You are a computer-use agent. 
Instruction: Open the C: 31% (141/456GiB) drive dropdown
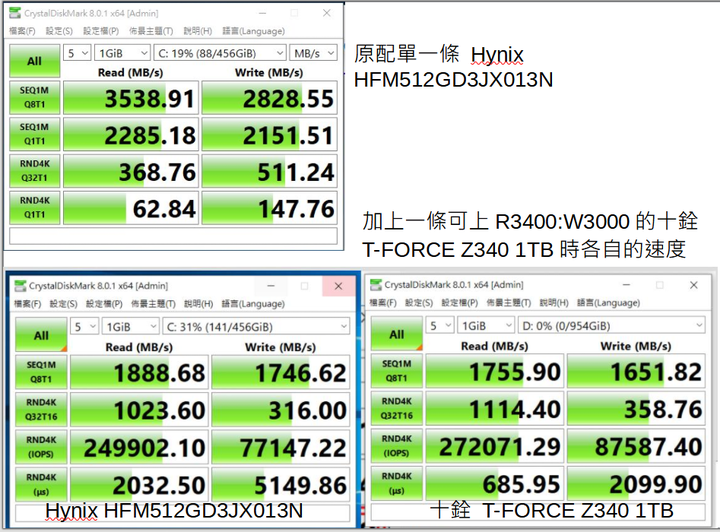coord(256,327)
